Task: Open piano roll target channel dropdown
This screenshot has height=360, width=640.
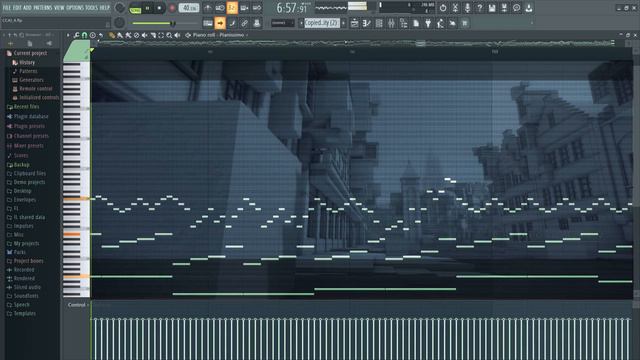Action: point(220,36)
